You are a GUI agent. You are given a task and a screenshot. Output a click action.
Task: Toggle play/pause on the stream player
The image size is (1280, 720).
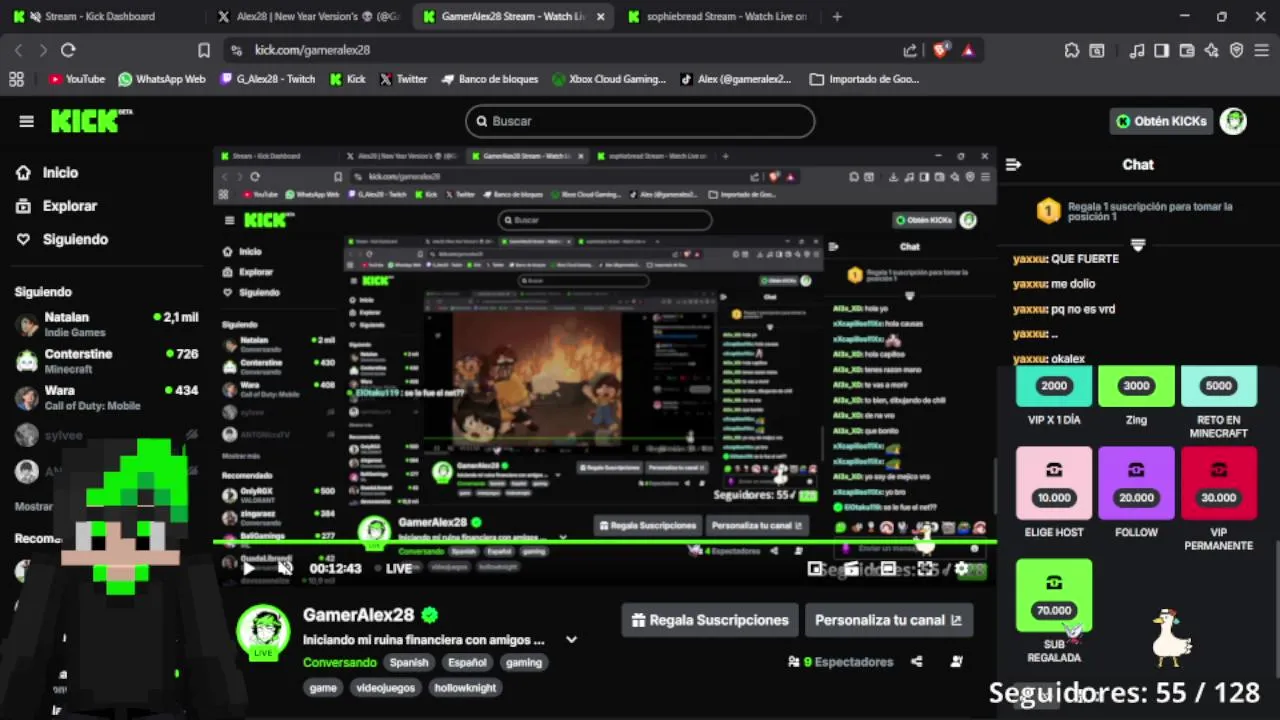click(x=249, y=569)
